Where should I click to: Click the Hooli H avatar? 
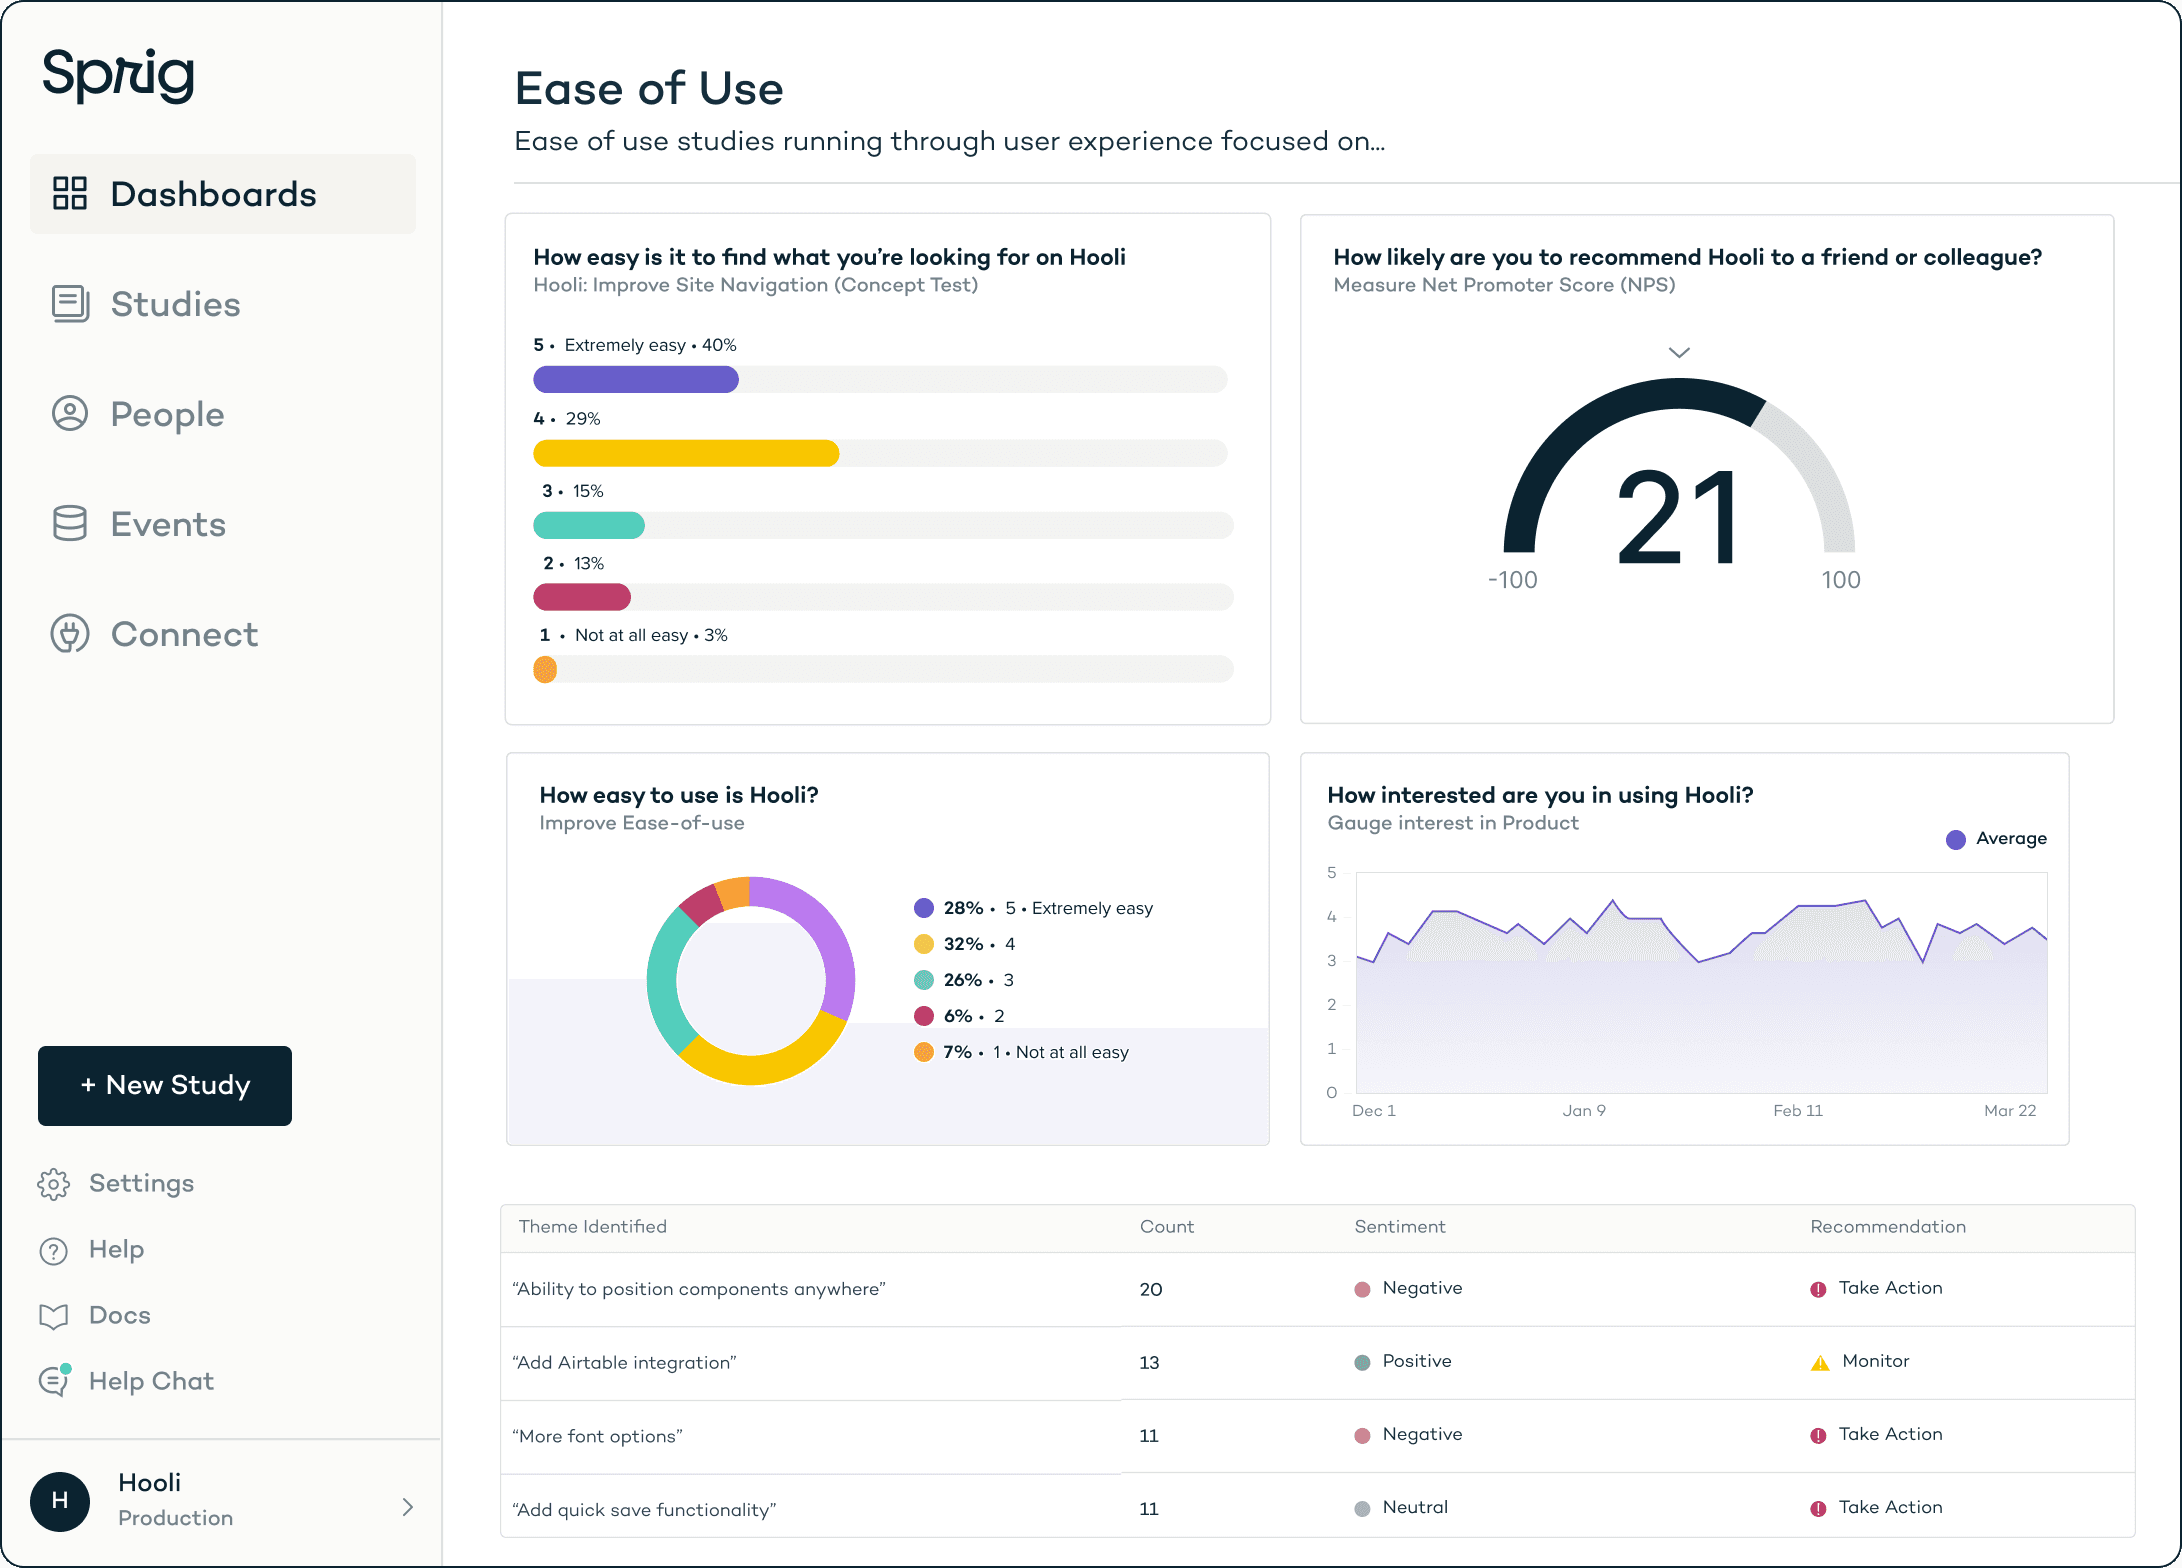point(60,1501)
